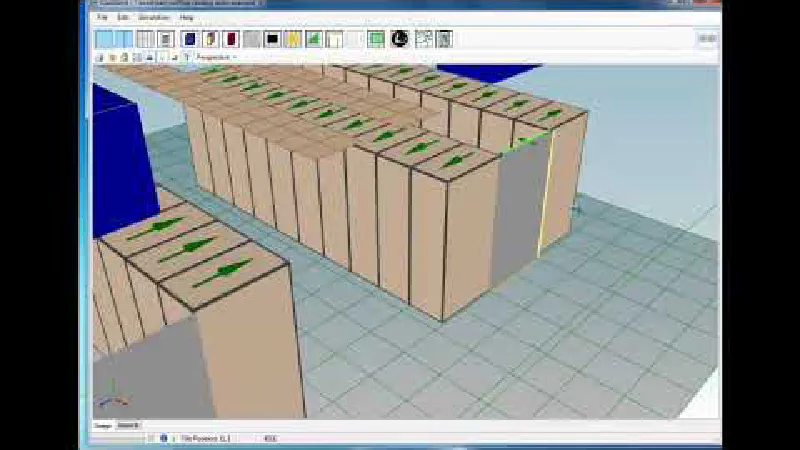This screenshot has width=800, height=450.
Task: Click the blue CRAC unit on the left
Action: [x=124, y=163]
